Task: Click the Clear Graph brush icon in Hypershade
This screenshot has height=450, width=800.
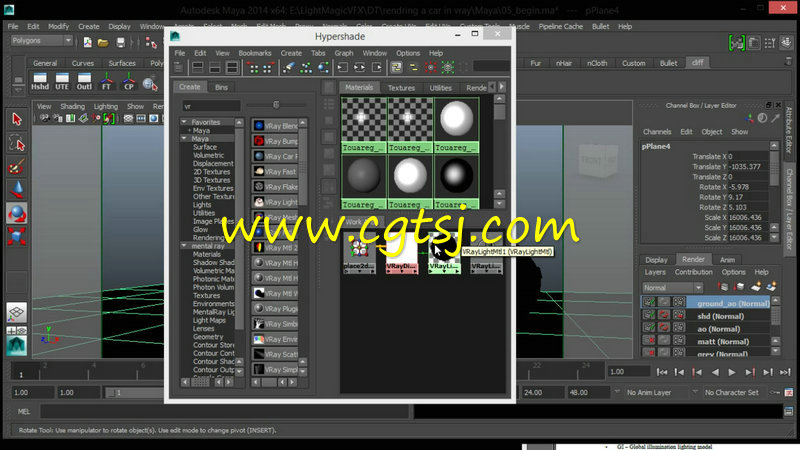Action: pyautogui.click(x=289, y=67)
